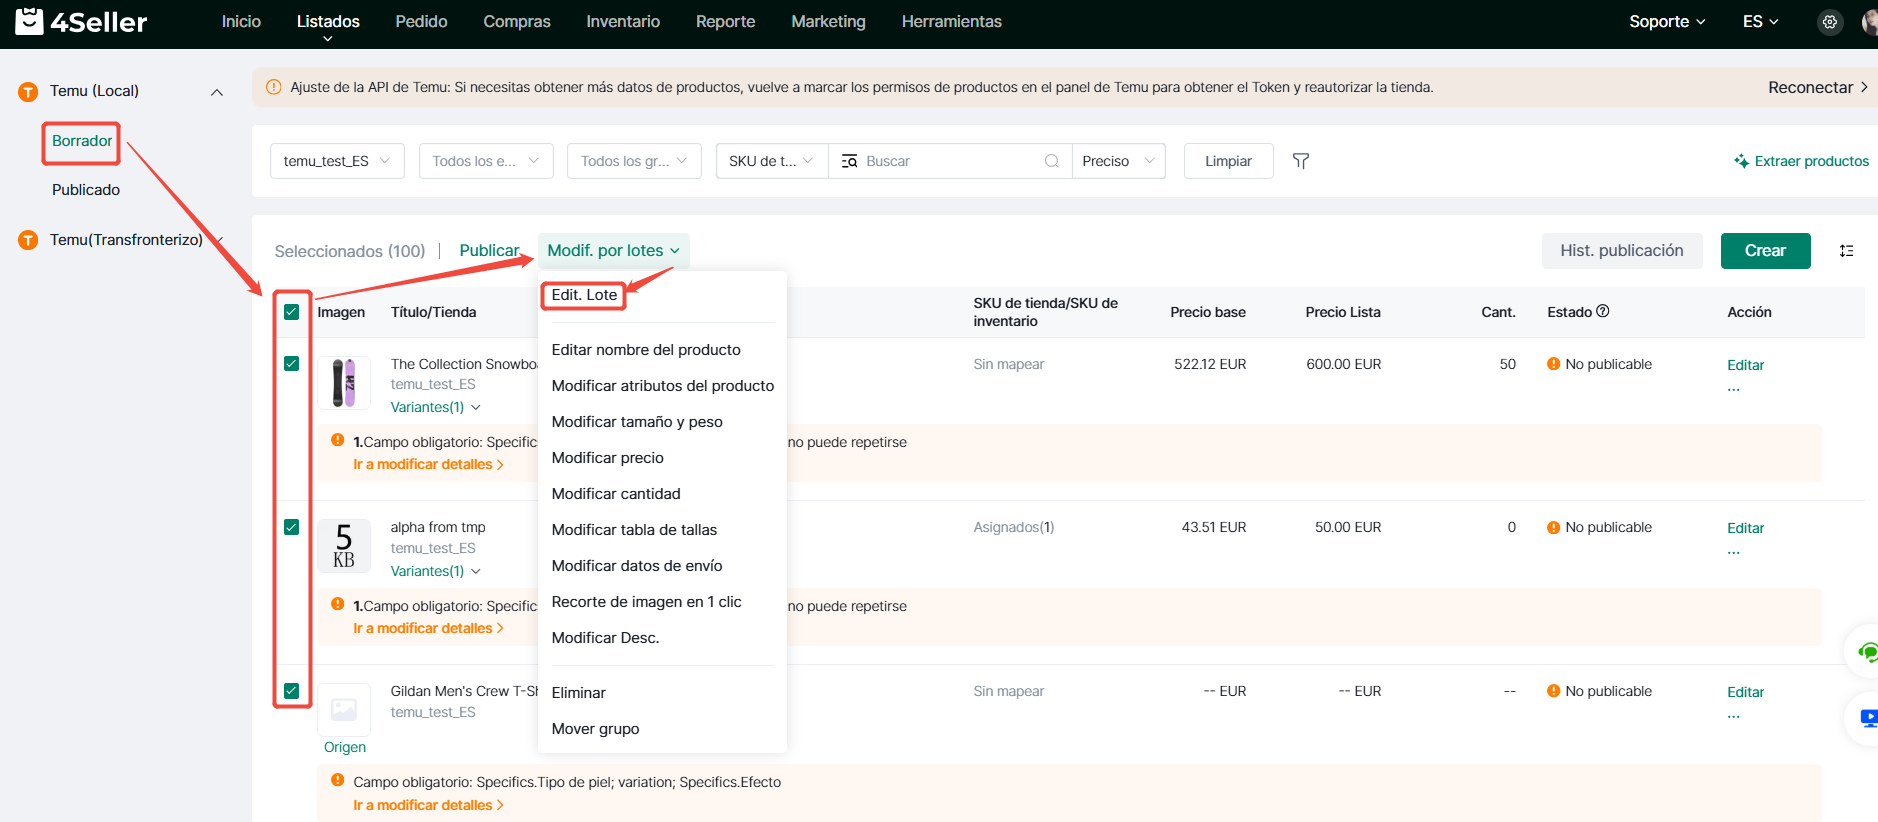Open the SKU de t... search type dropdown
Screen dimensions: 1878x822
tap(772, 161)
